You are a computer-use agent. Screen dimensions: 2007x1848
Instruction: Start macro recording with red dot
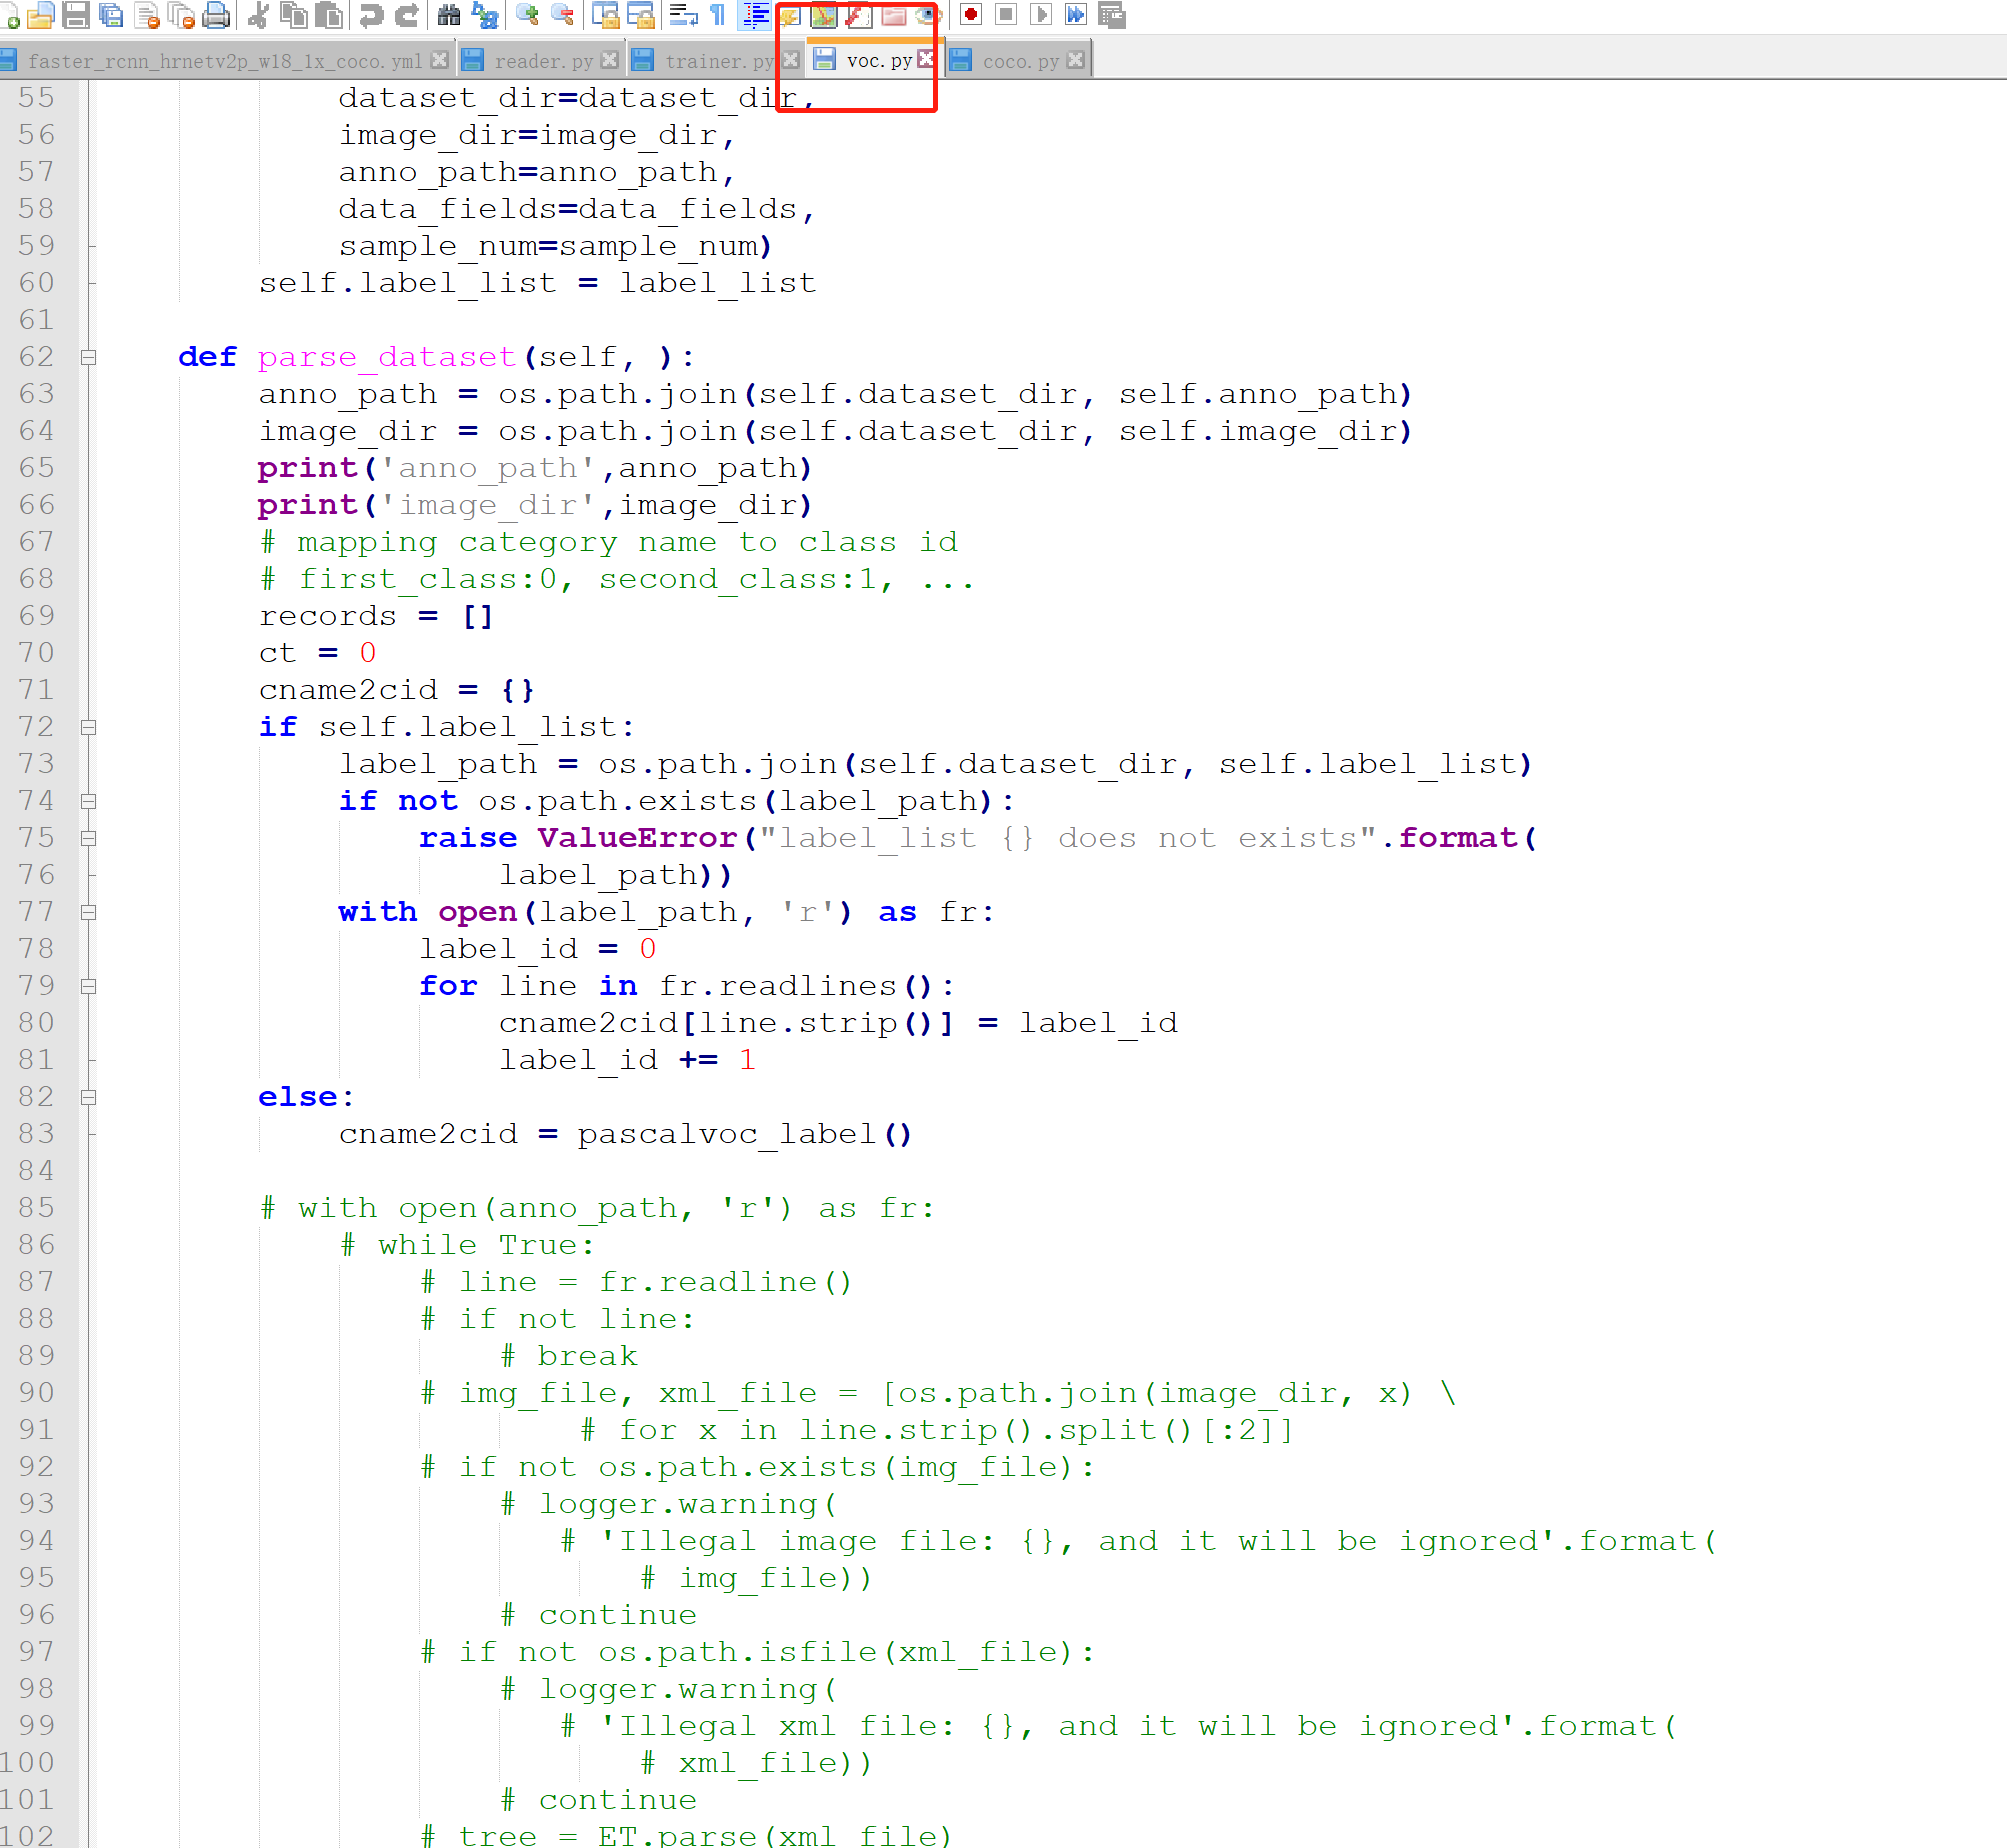click(x=970, y=15)
